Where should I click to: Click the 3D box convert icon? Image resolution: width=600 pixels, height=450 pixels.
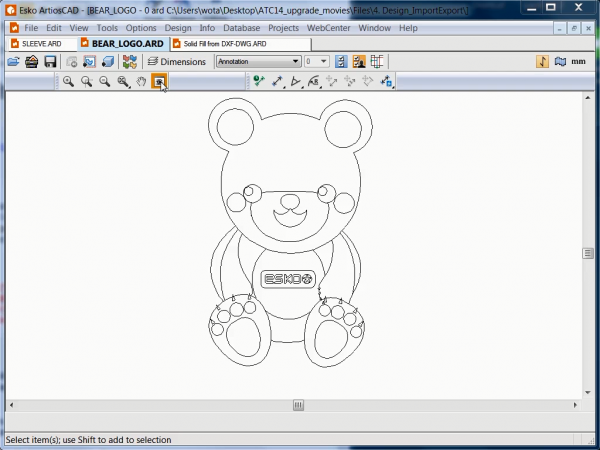point(107,62)
